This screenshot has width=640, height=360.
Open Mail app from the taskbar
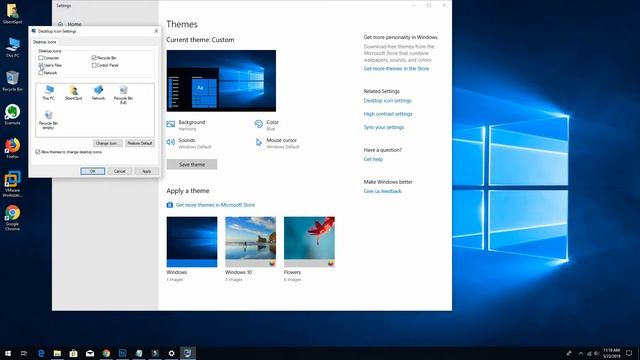tap(90, 353)
